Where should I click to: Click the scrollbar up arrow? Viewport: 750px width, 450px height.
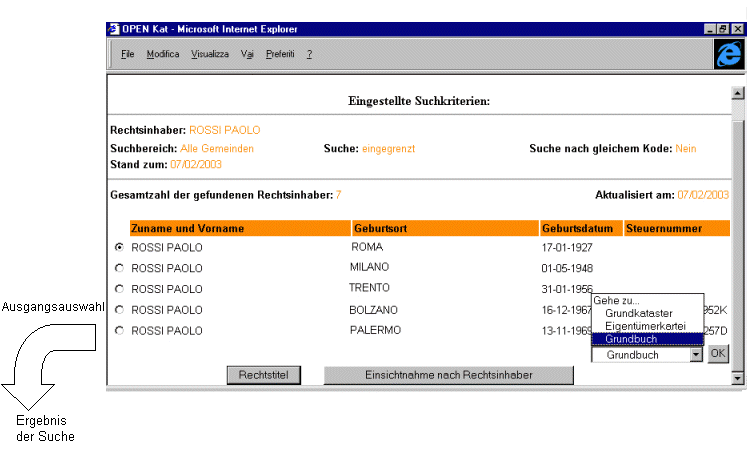click(738, 93)
